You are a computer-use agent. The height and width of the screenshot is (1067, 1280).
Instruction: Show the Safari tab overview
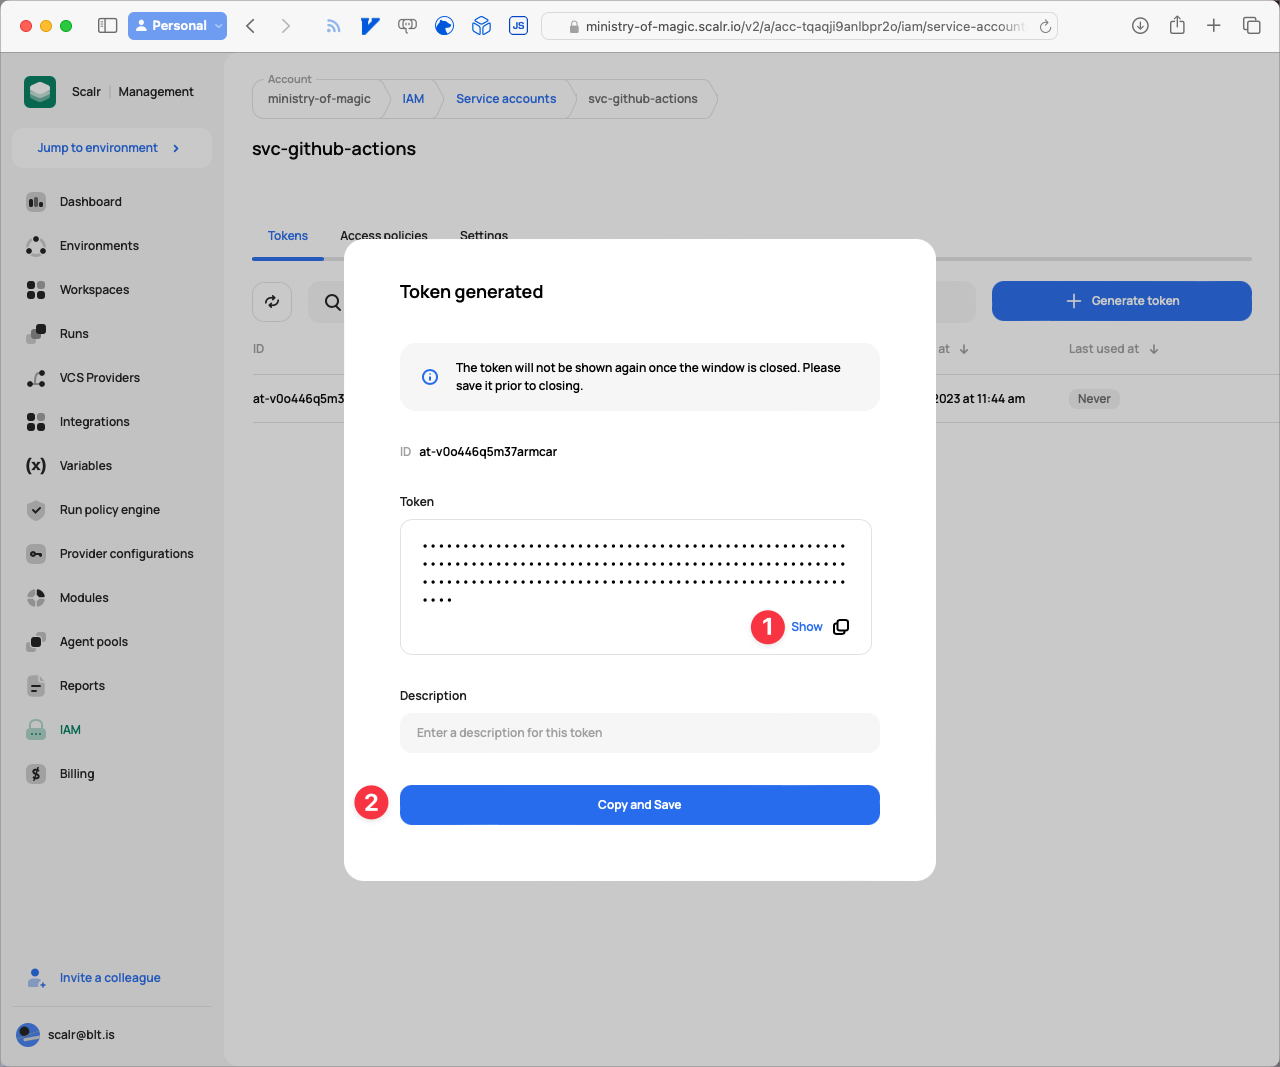(x=1251, y=26)
